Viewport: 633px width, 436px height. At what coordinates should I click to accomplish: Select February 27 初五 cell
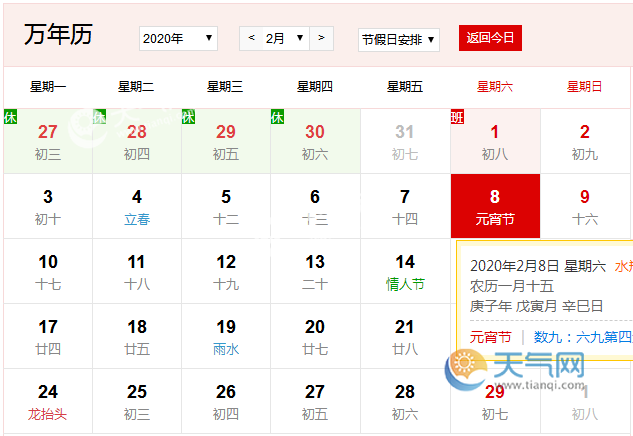tap(315, 401)
